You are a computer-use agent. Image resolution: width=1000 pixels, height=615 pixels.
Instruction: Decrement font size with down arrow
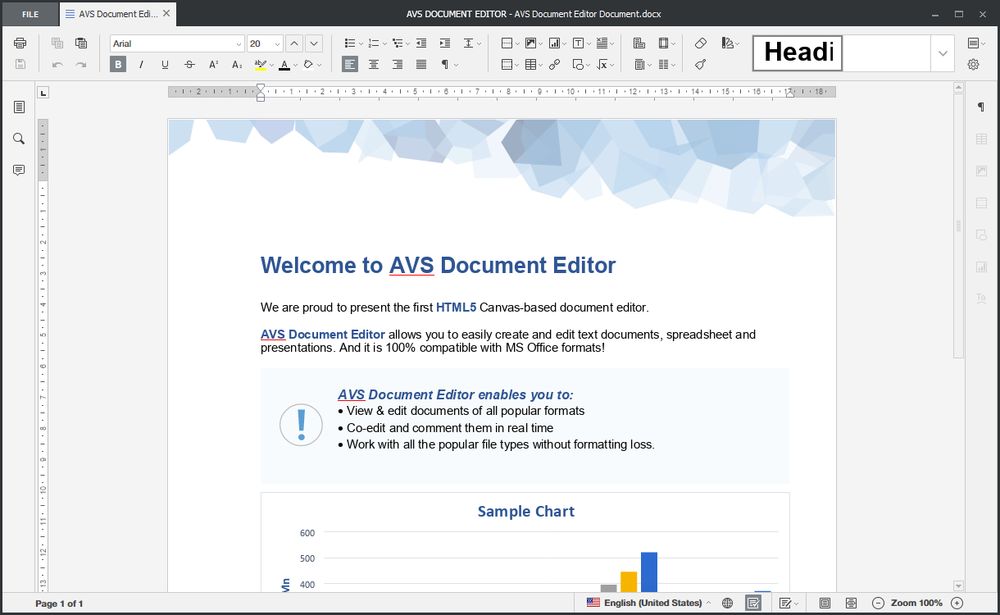coord(314,43)
